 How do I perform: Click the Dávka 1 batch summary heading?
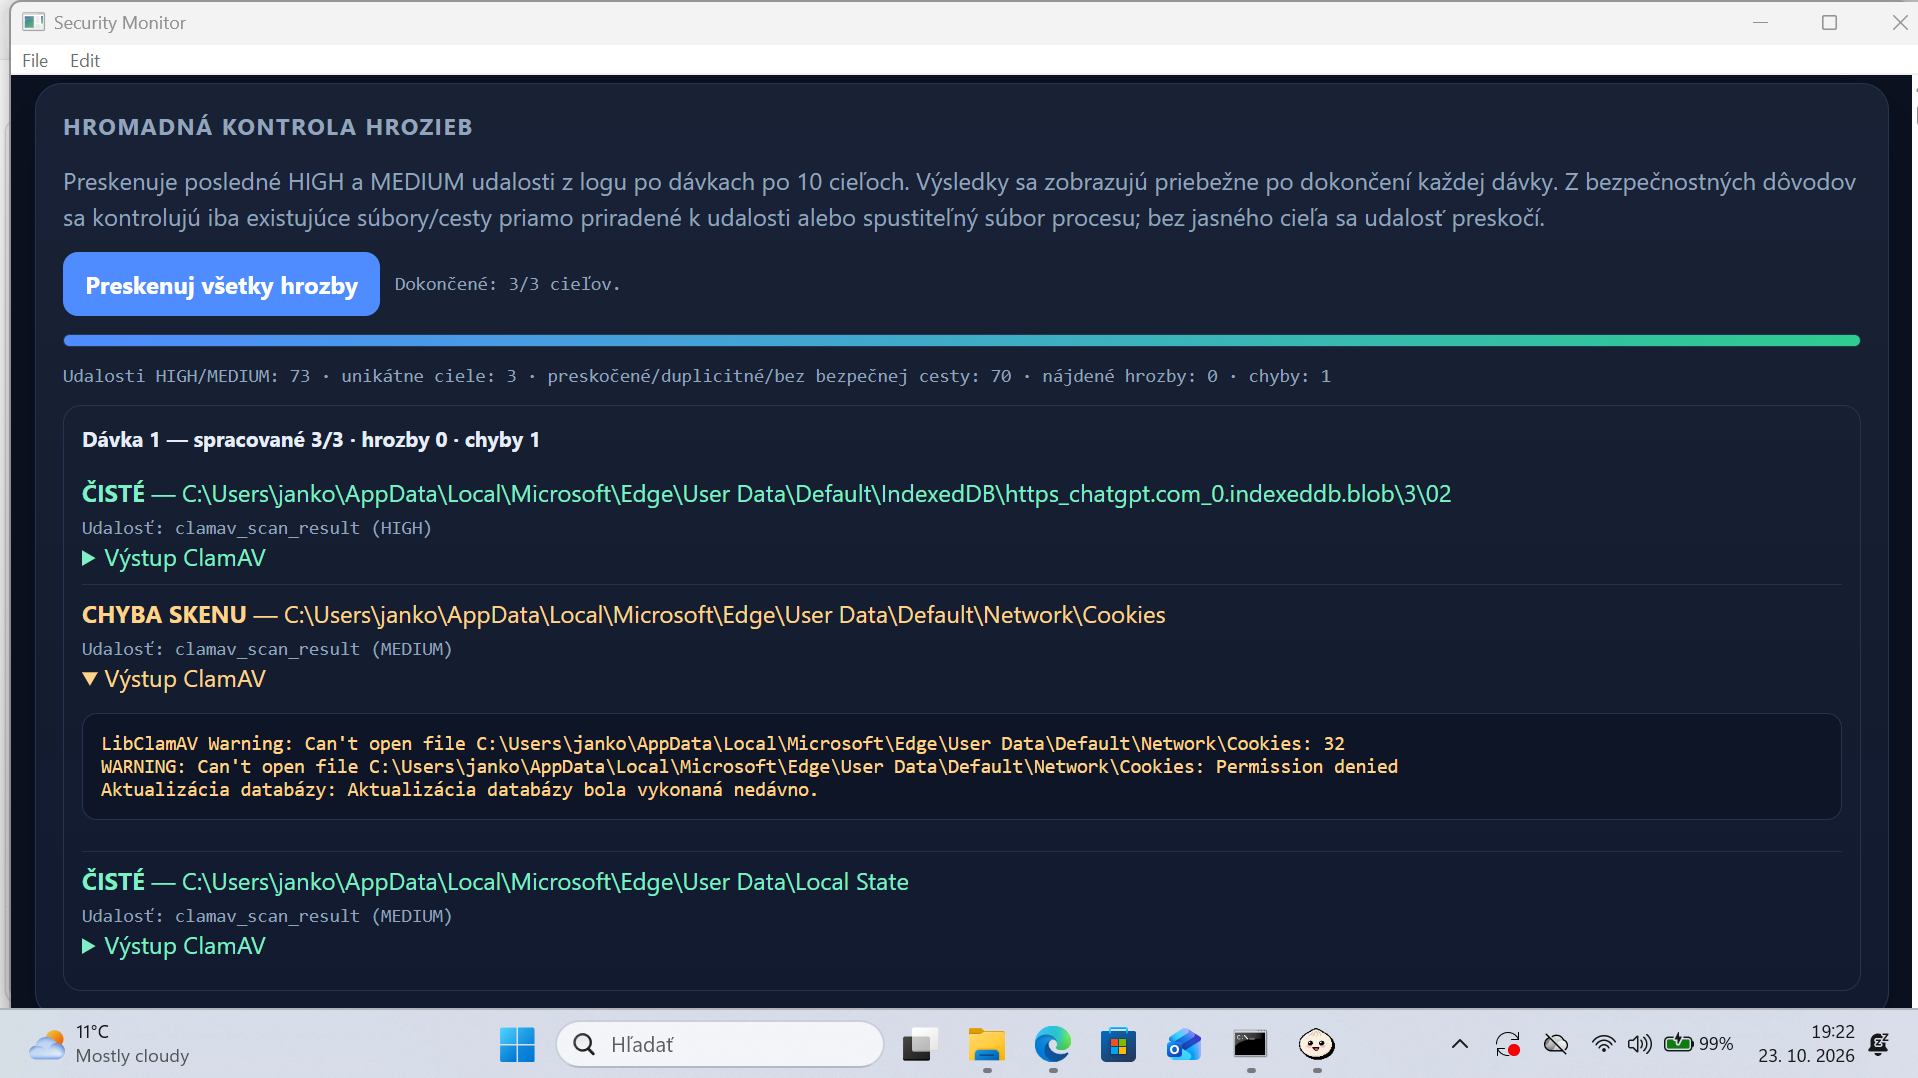311,440
